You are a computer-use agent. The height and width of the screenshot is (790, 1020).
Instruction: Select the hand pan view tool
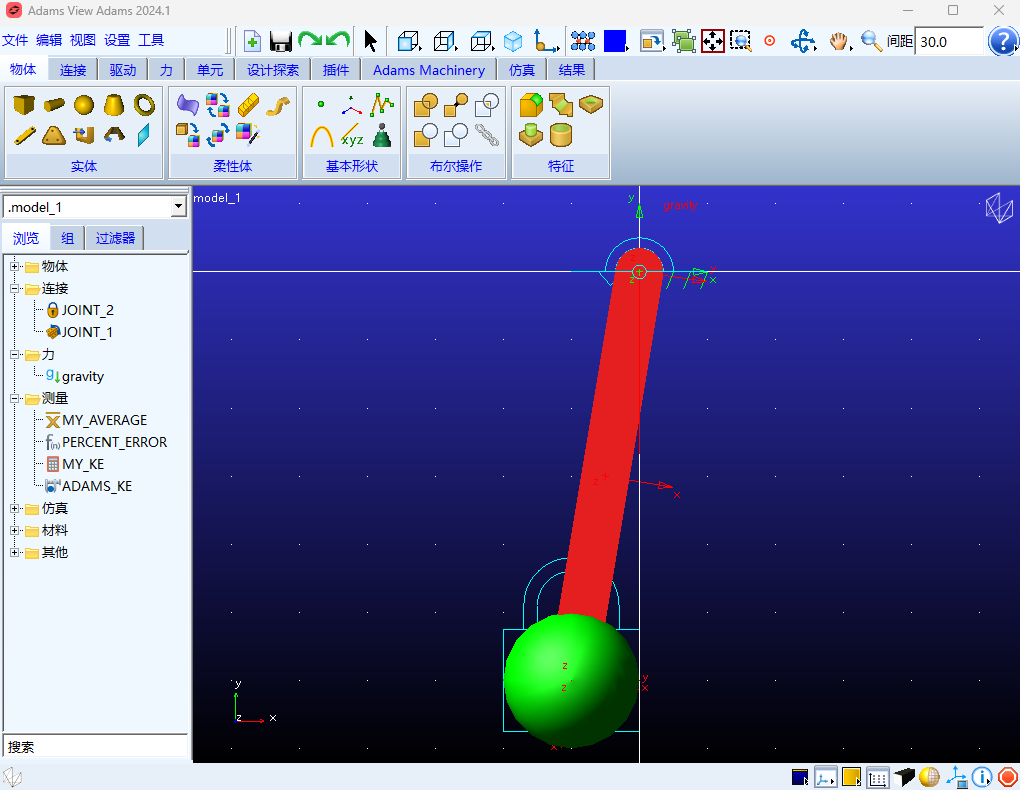pos(839,41)
